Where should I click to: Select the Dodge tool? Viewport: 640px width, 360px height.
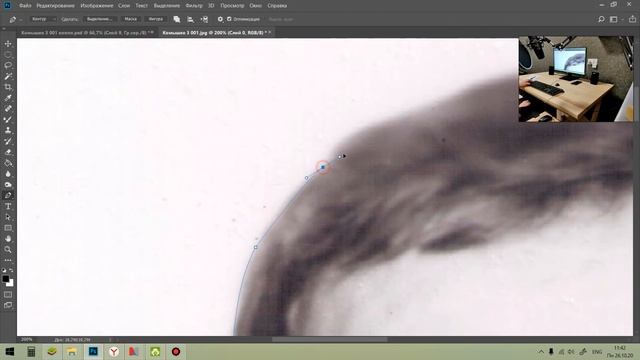(x=8, y=184)
